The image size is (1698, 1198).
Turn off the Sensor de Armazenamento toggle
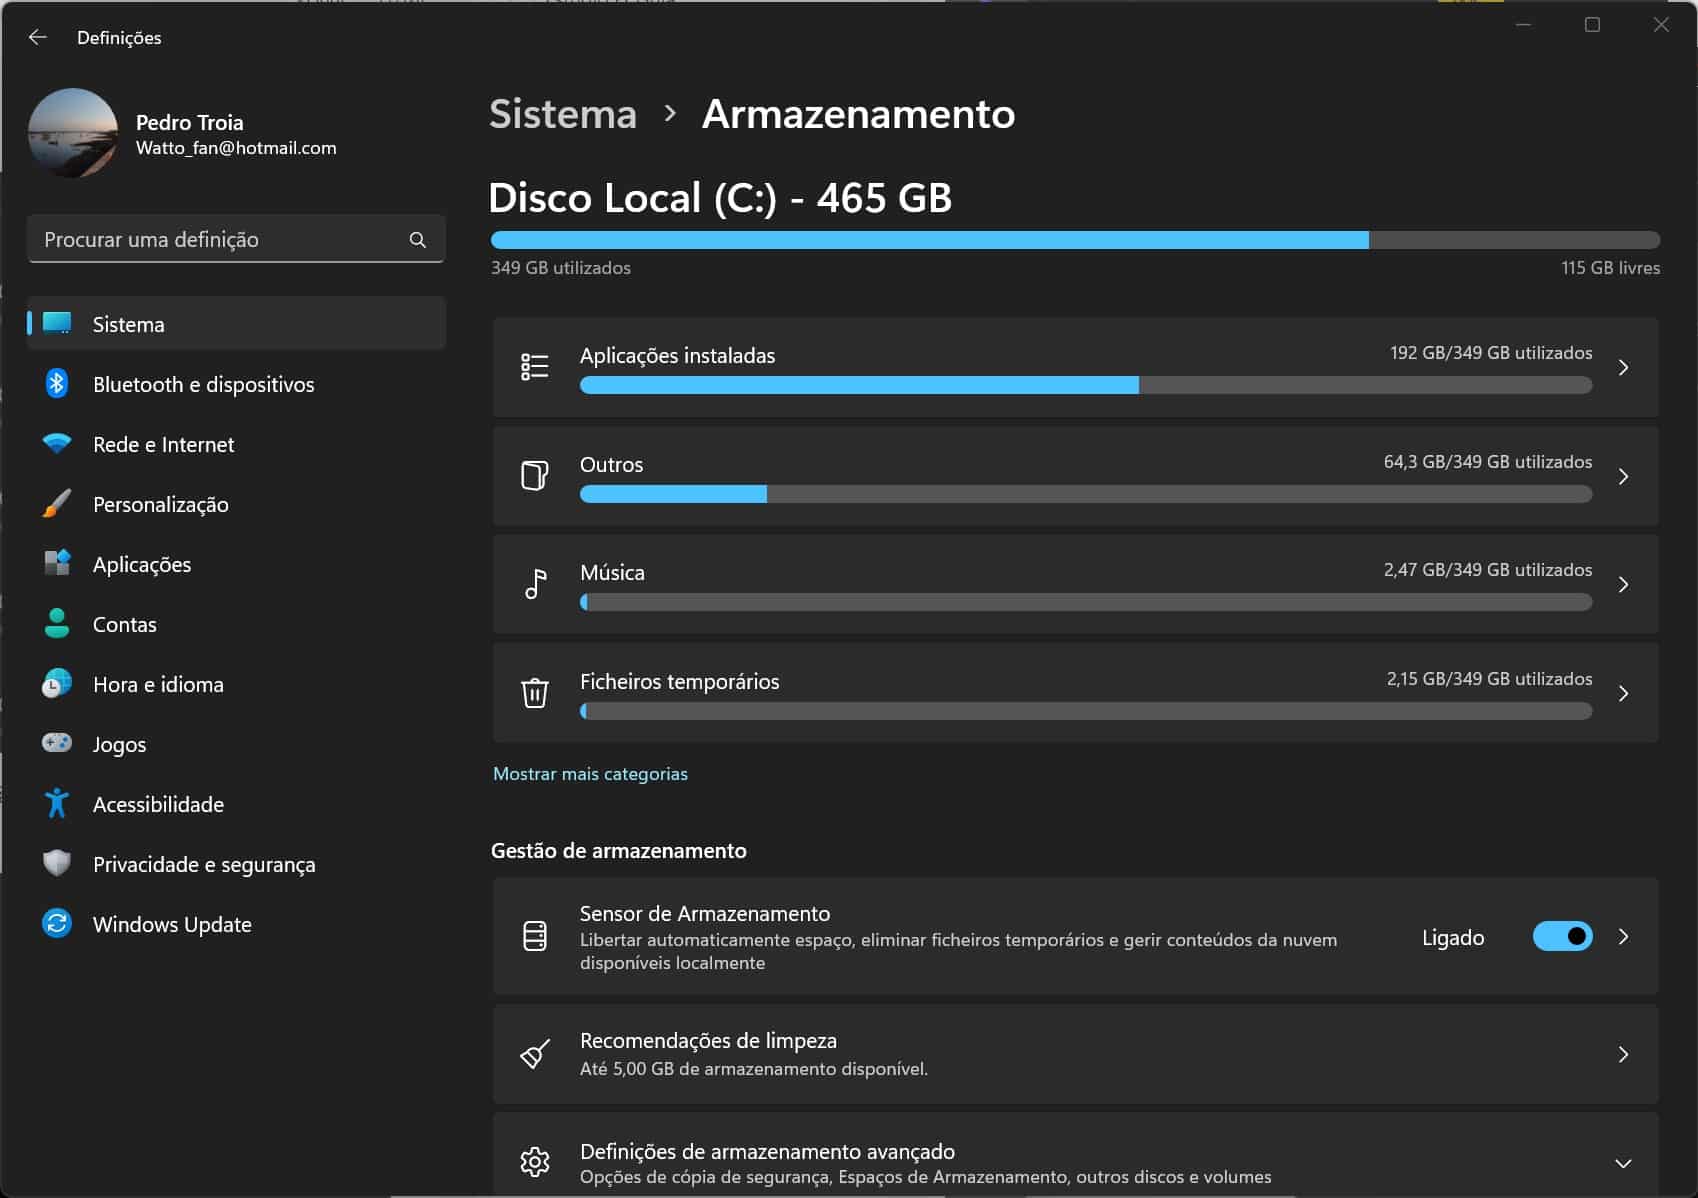[1562, 937]
